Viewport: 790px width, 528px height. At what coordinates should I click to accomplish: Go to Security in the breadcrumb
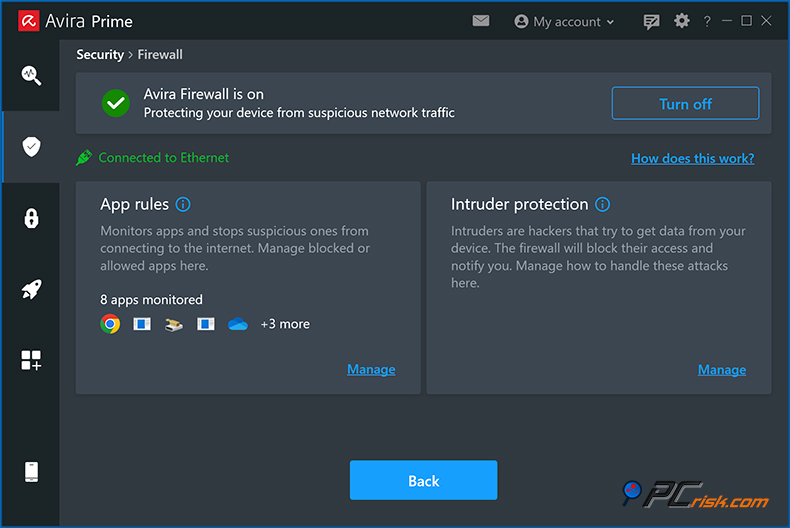[x=100, y=55]
